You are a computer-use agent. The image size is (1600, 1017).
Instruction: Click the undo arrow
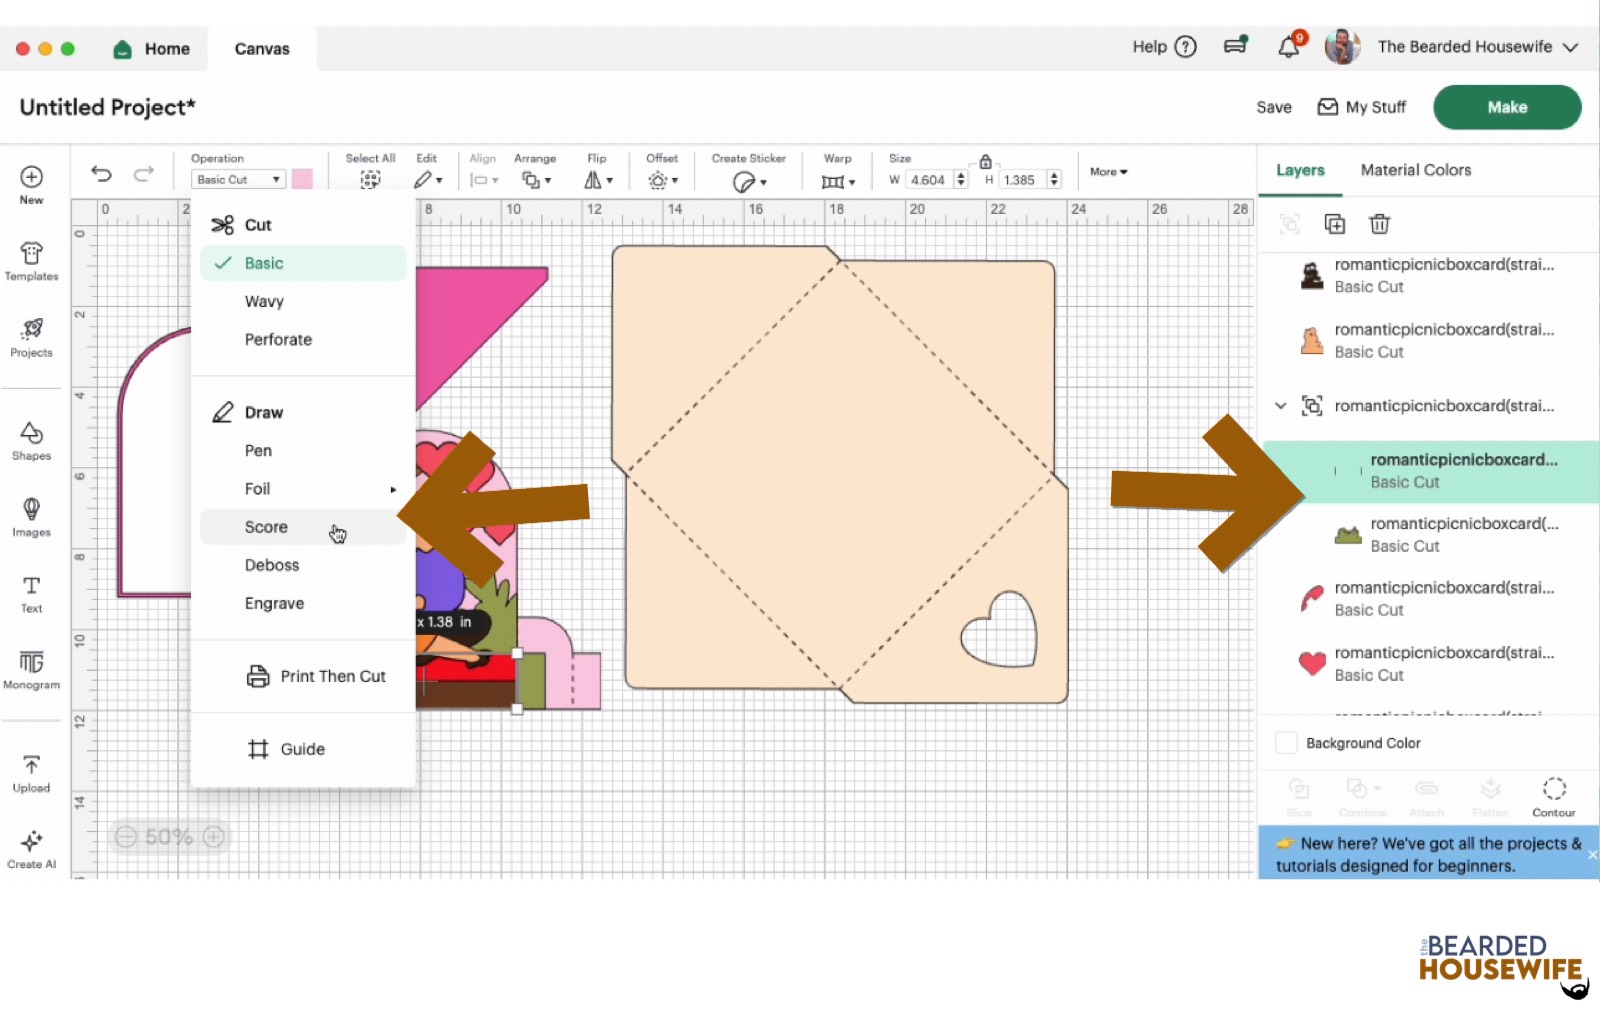101,174
